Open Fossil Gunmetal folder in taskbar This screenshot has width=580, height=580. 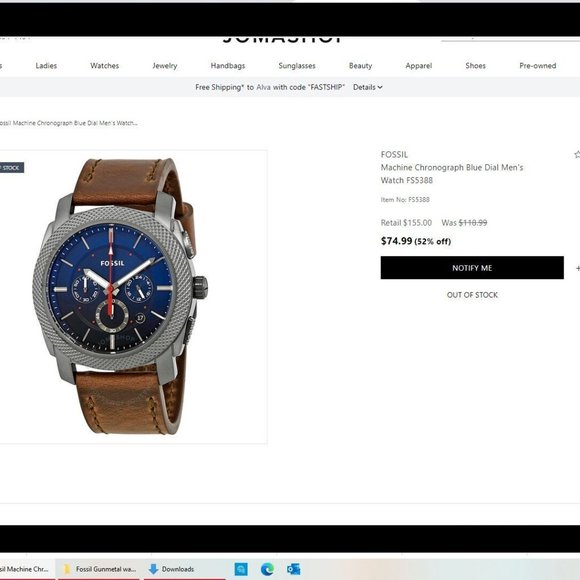coord(99,569)
